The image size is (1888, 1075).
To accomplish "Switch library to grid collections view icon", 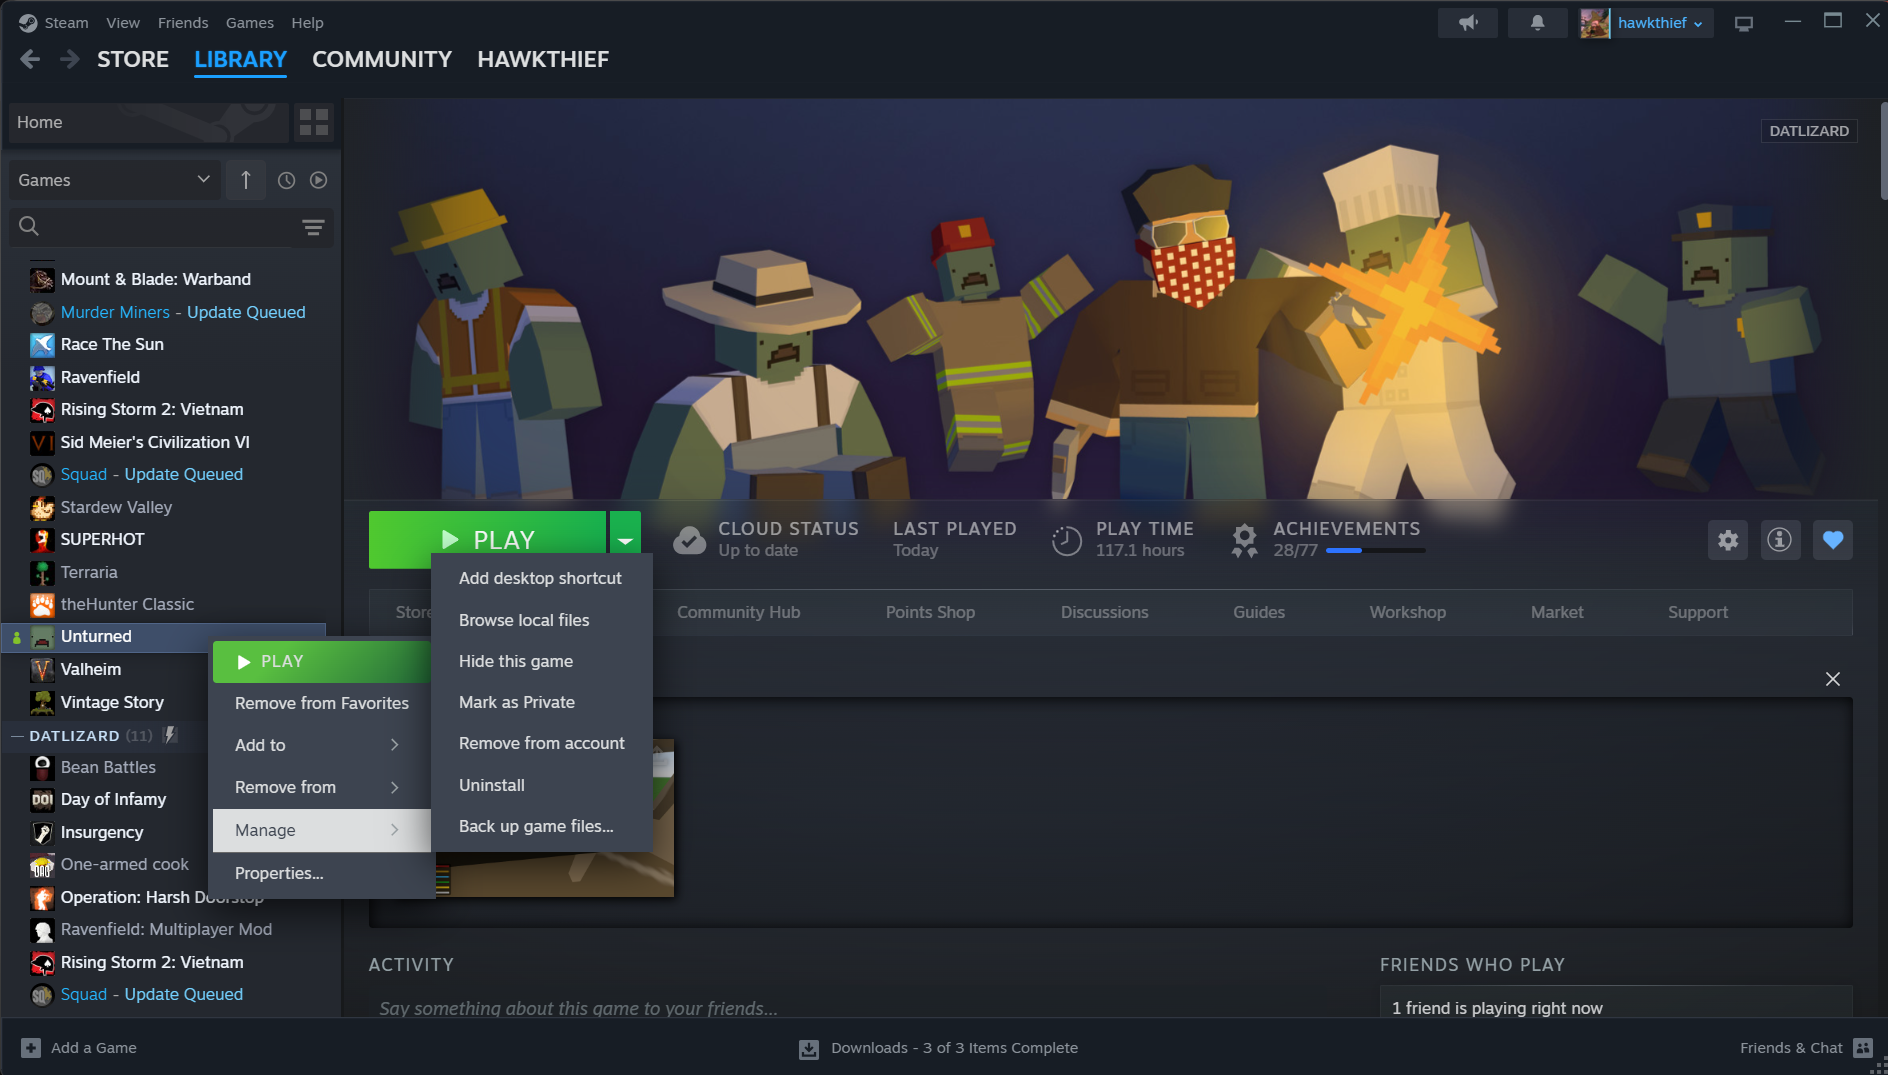I will click(x=314, y=123).
